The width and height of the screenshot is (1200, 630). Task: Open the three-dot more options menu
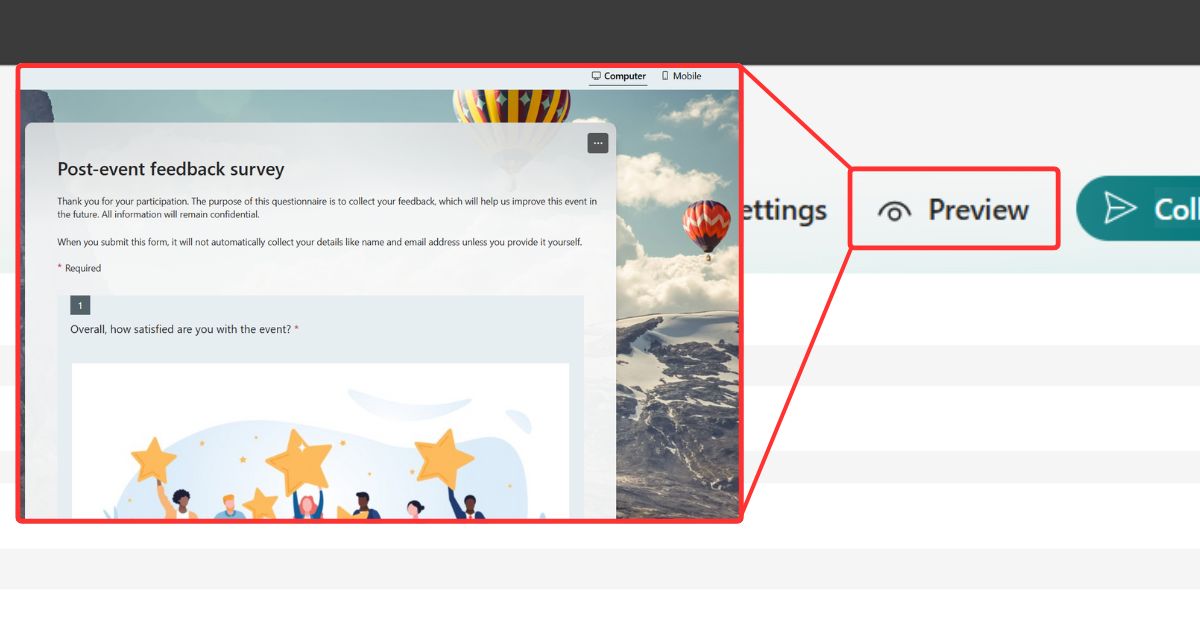[x=598, y=143]
